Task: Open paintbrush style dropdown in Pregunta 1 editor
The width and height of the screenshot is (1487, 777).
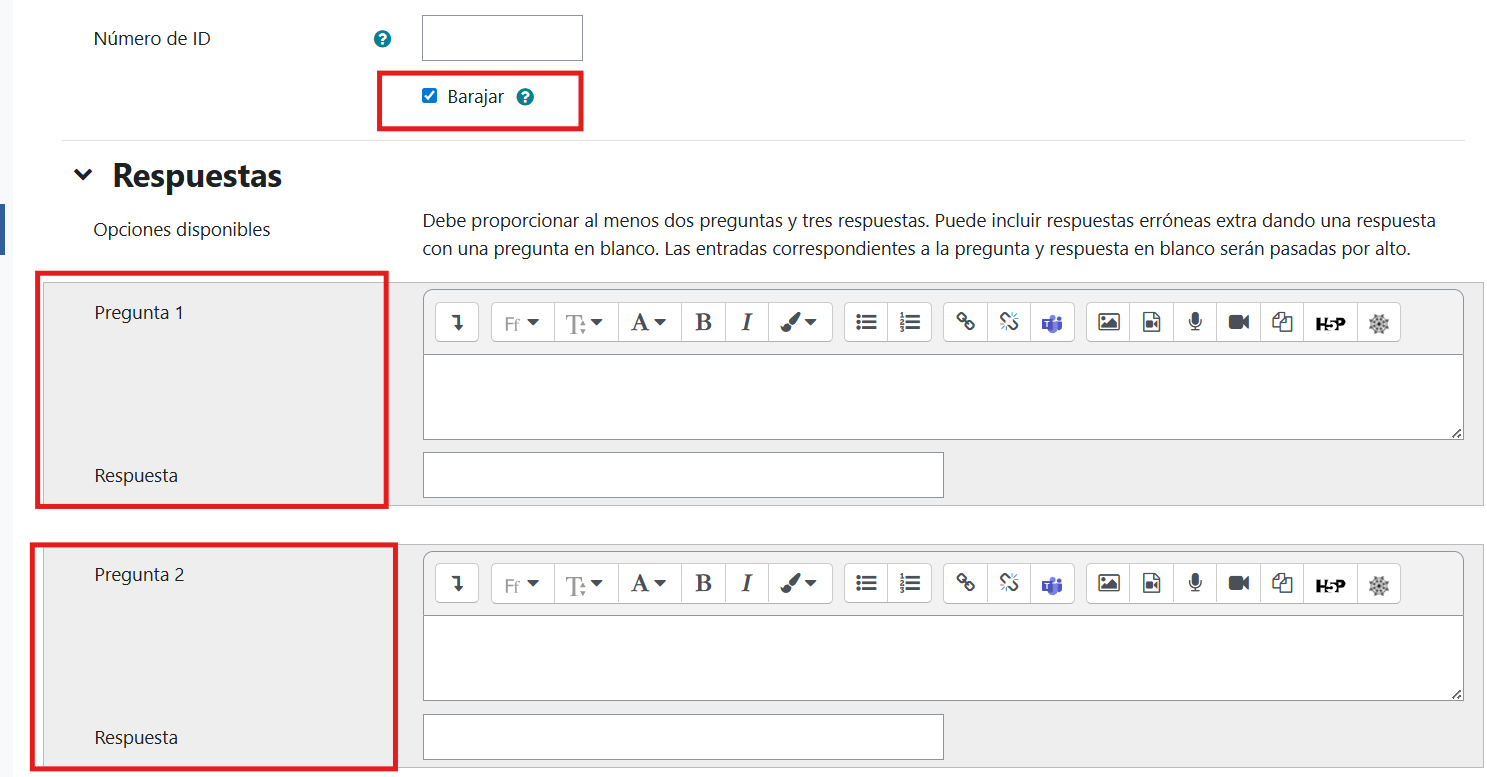Action: (799, 322)
